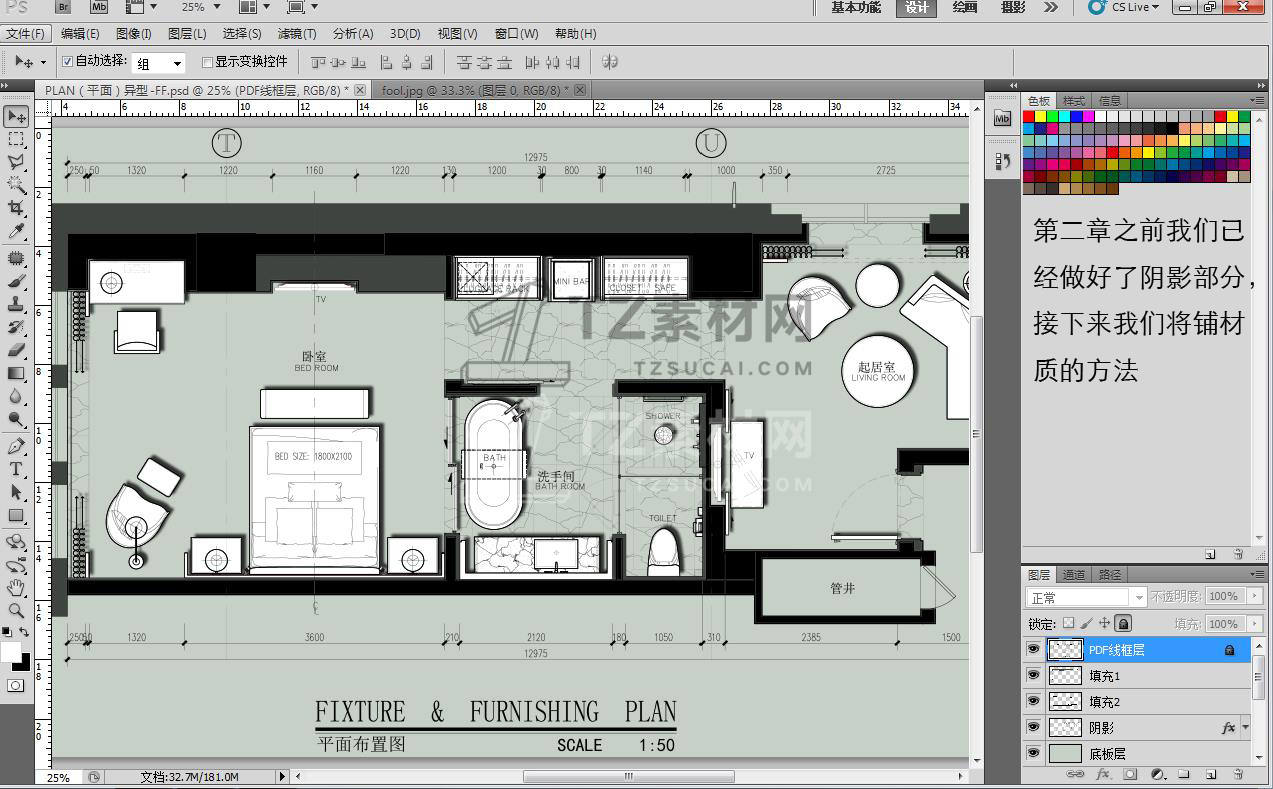Switch to the 通道 tab
1273x789 pixels.
tap(1074, 575)
